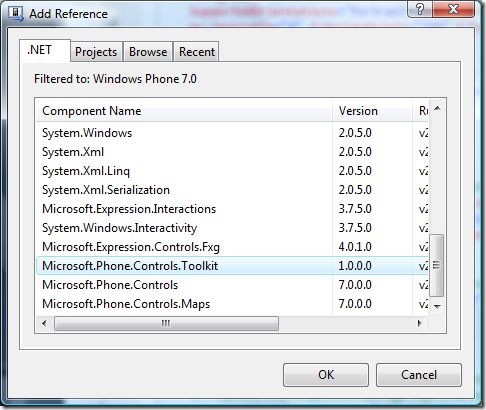
Task: Click the Add Reference title bar icon
Action: [16, 14]
